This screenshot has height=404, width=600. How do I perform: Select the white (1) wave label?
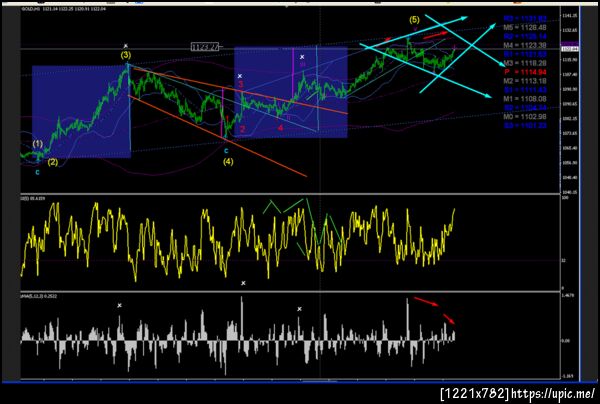click(38, 144)
